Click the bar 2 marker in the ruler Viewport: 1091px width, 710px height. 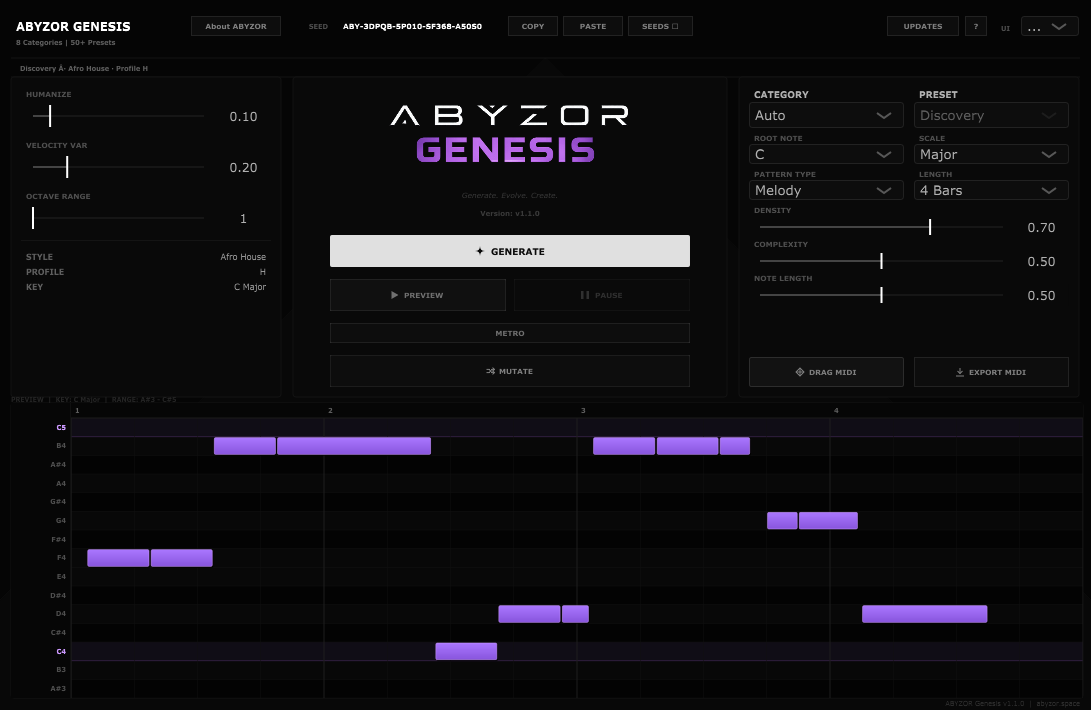(x=331, y=411)
